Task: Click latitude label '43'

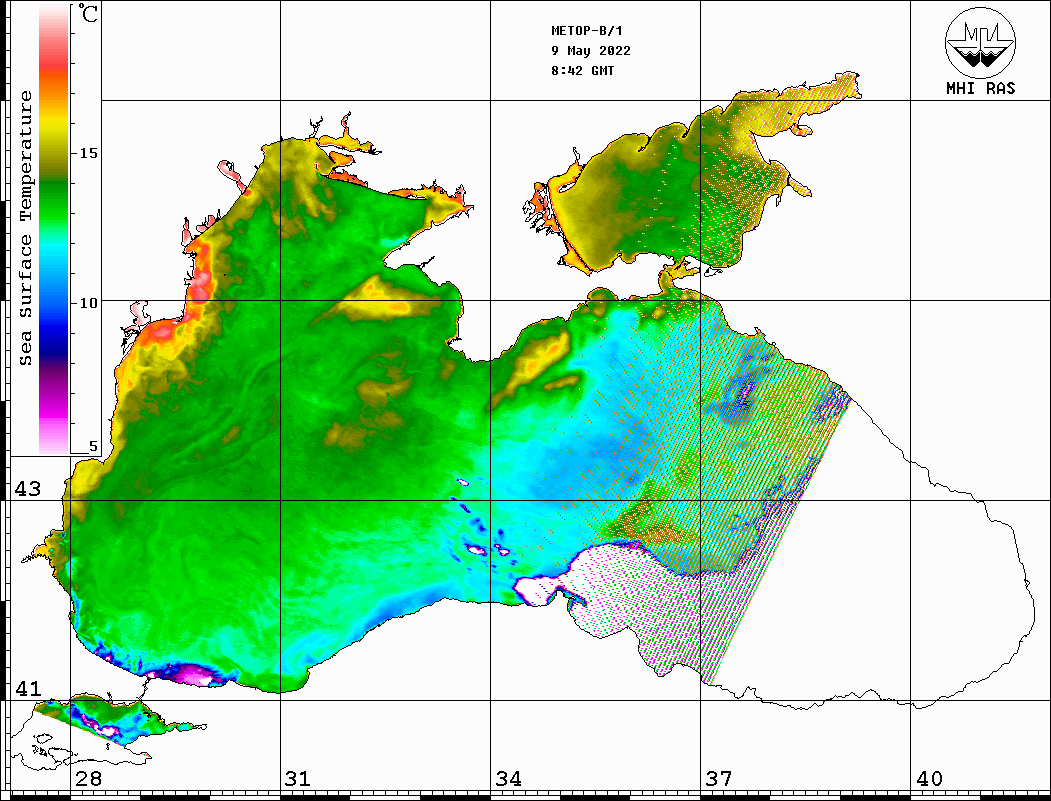Action: [x=27, y=489]
